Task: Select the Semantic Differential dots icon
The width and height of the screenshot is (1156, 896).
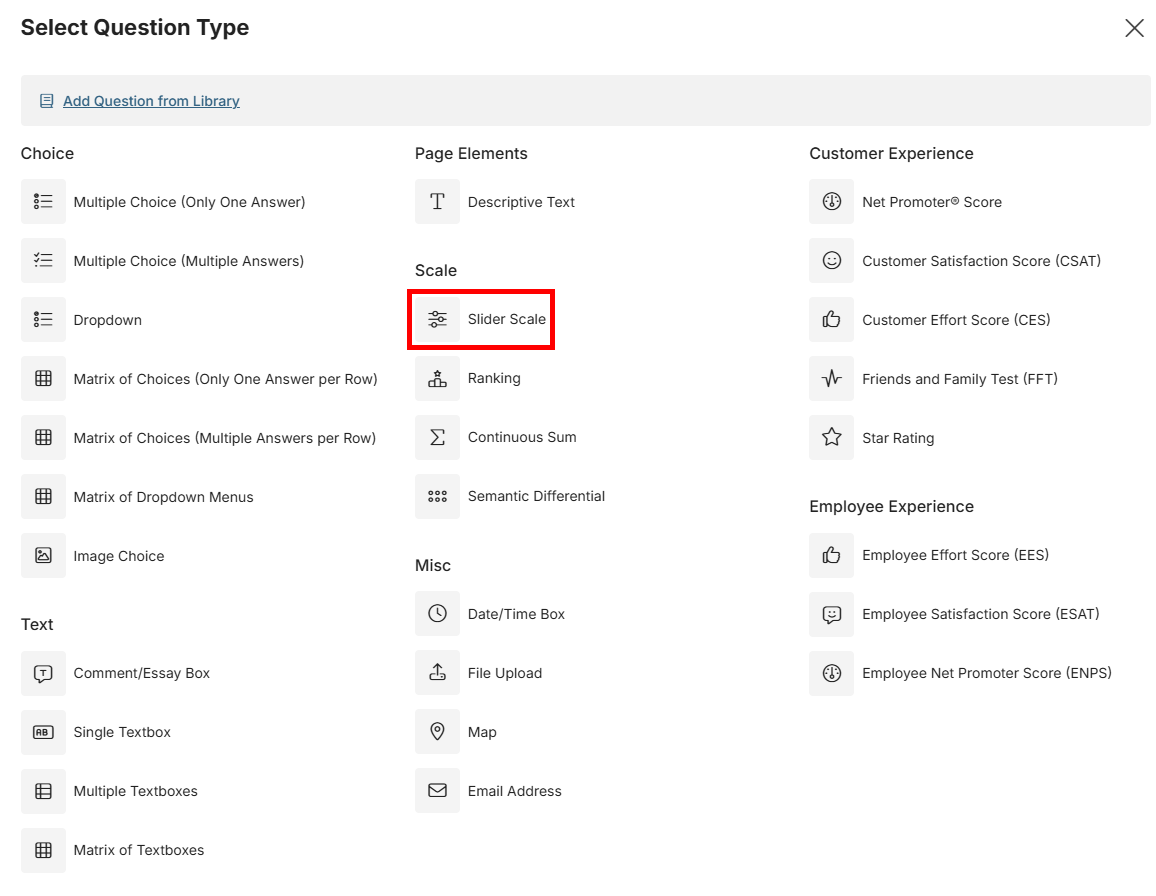Action: [x=437, y=496]
